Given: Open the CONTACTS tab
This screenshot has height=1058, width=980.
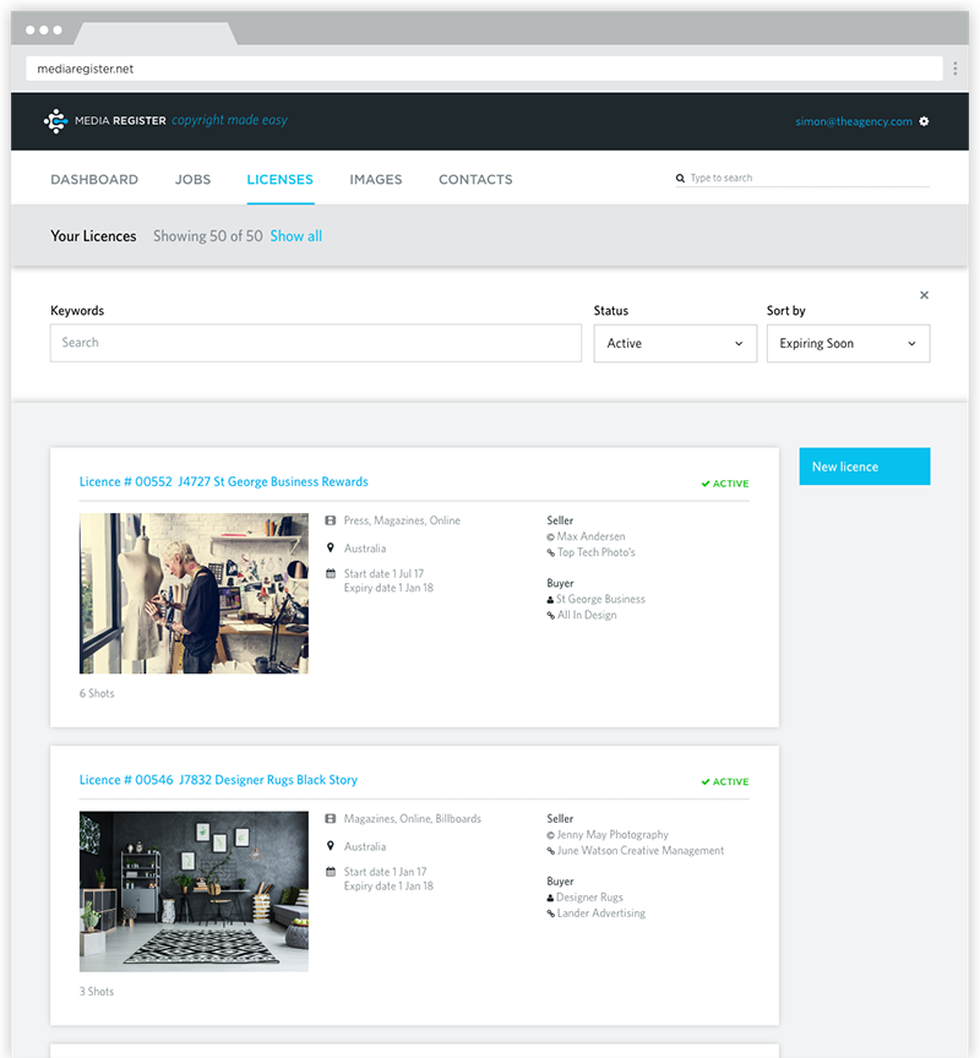Looking at the screenshot, I should point(475,179).
